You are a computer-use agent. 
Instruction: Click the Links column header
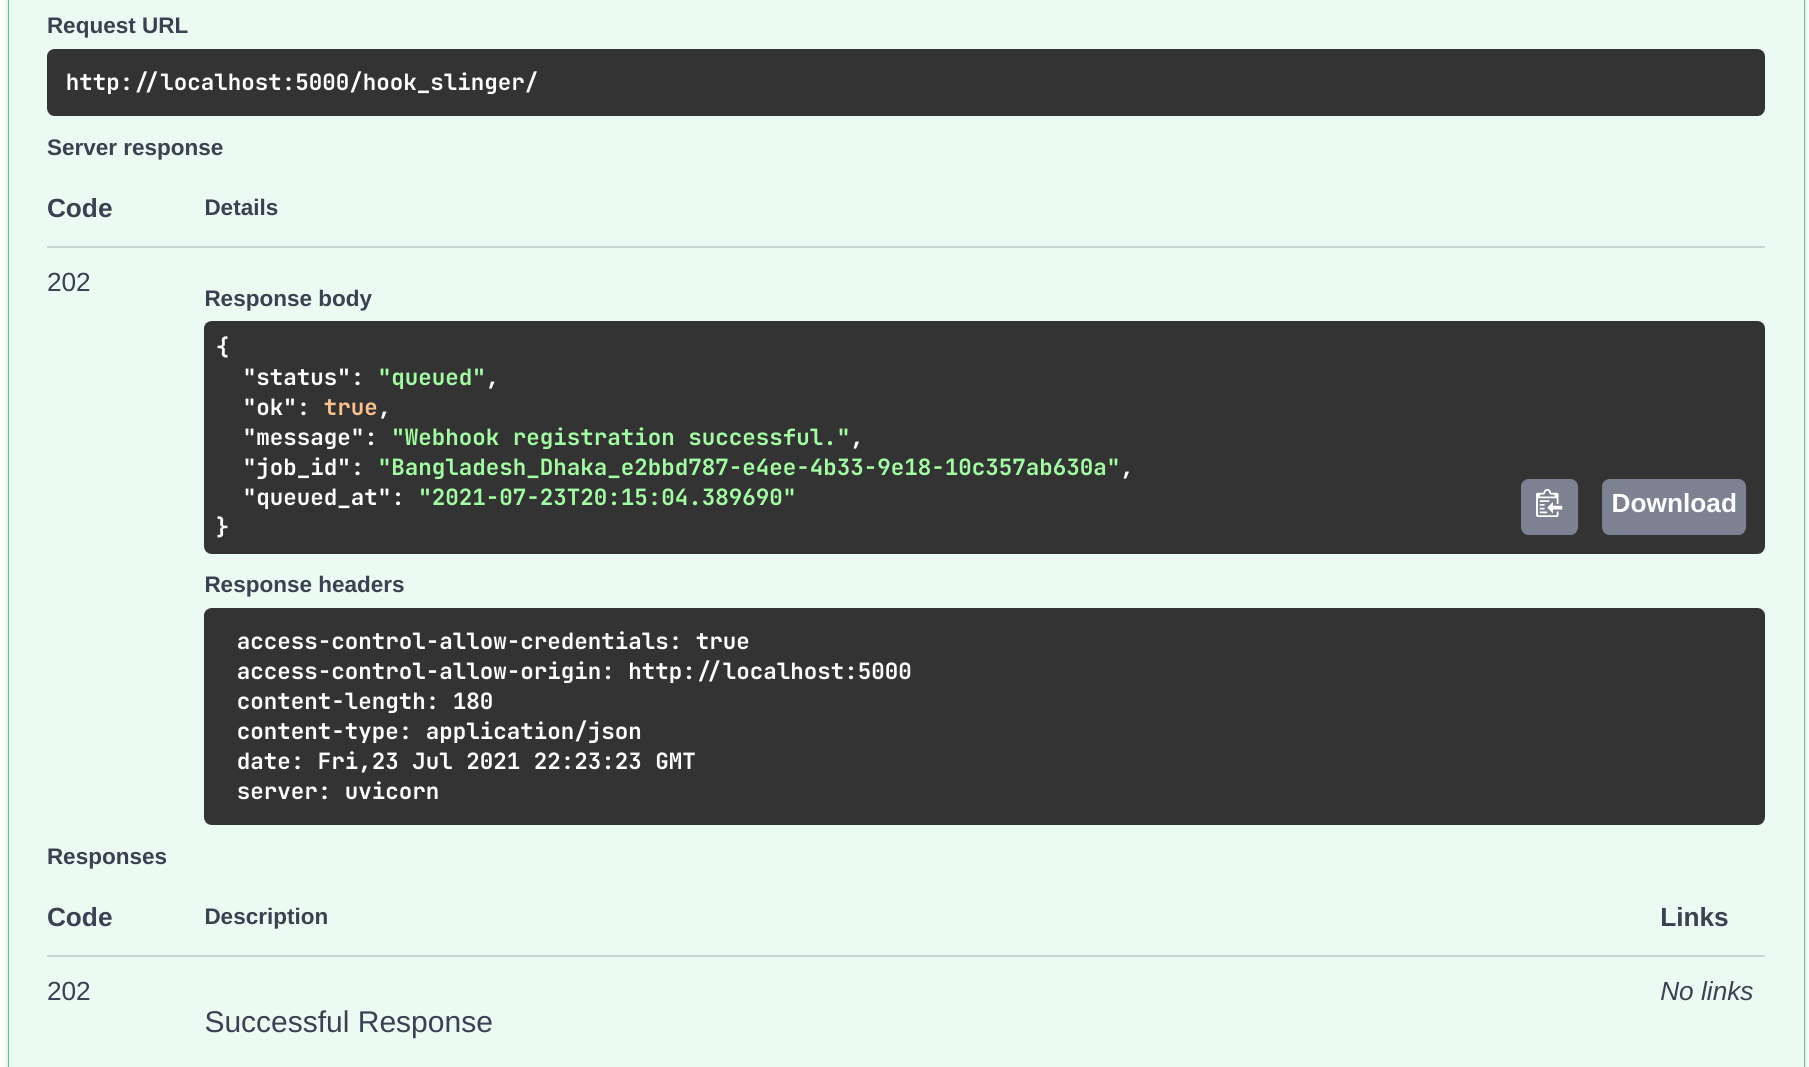(1694, 917)
